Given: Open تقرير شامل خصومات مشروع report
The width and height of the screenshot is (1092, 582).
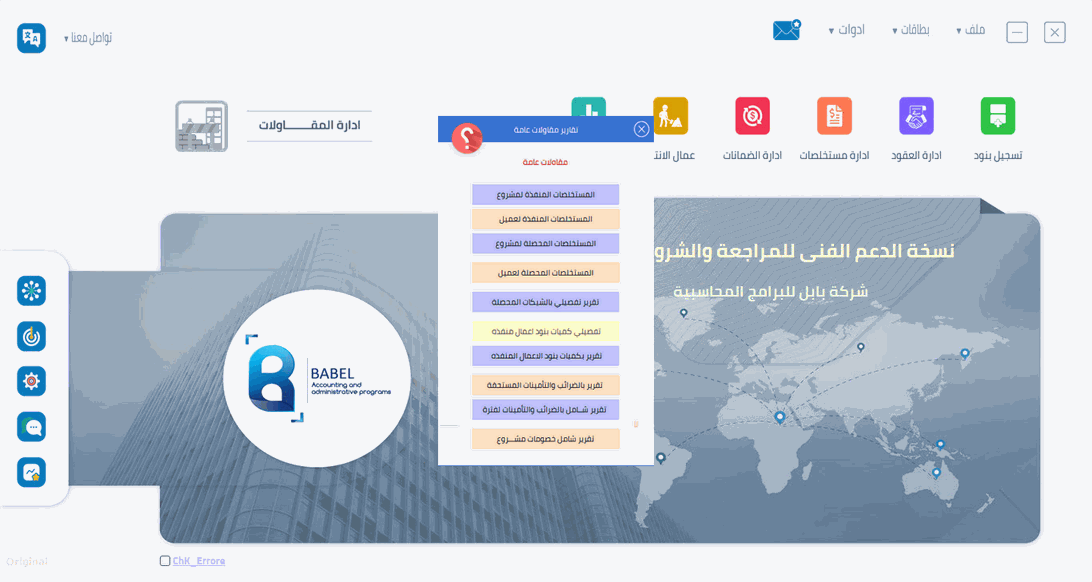Looking at the screenshot, I should tap(545, 438).
